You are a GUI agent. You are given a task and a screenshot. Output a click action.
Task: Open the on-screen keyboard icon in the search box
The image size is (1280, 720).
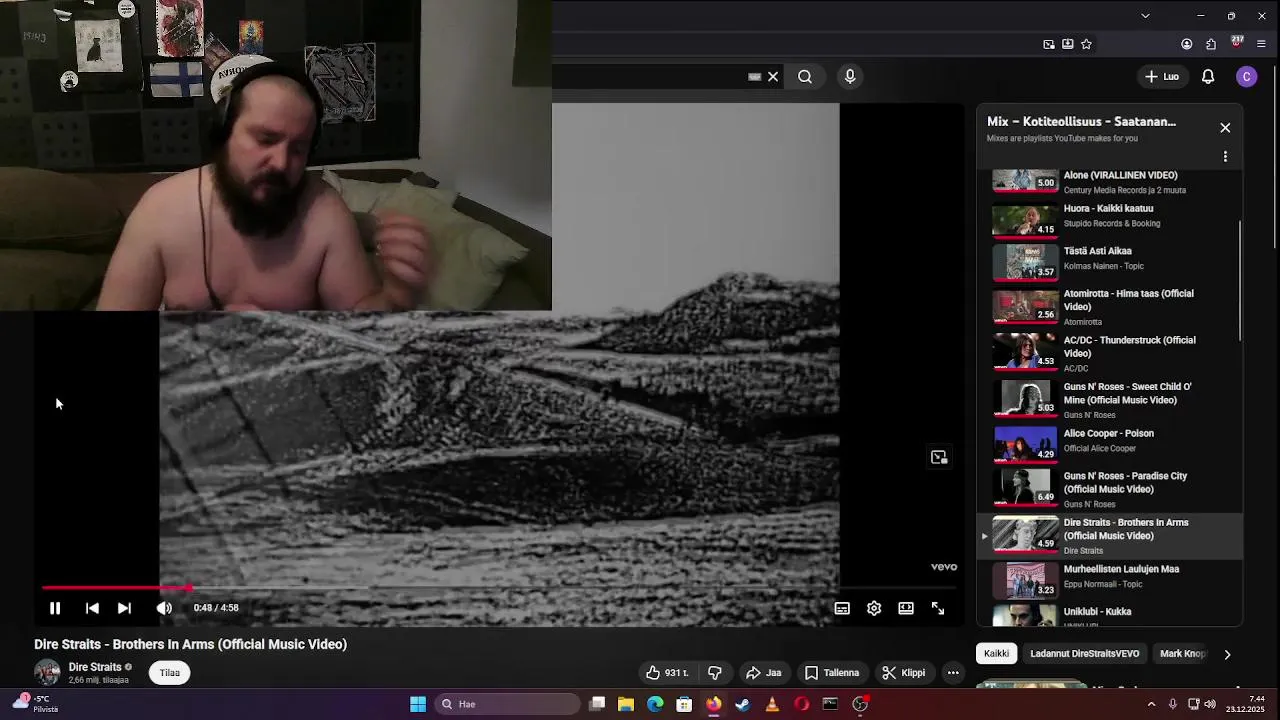(x=755, y=77)
